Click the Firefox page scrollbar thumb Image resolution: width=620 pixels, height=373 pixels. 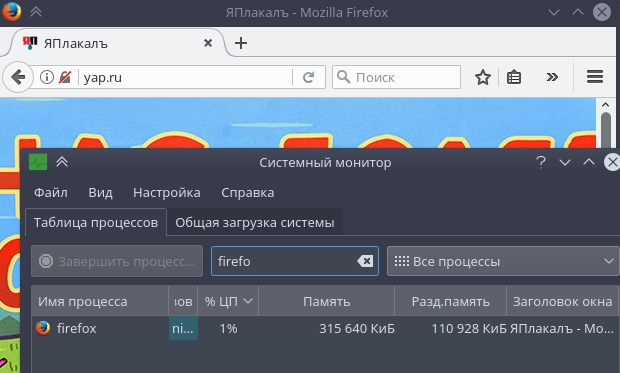606,129
